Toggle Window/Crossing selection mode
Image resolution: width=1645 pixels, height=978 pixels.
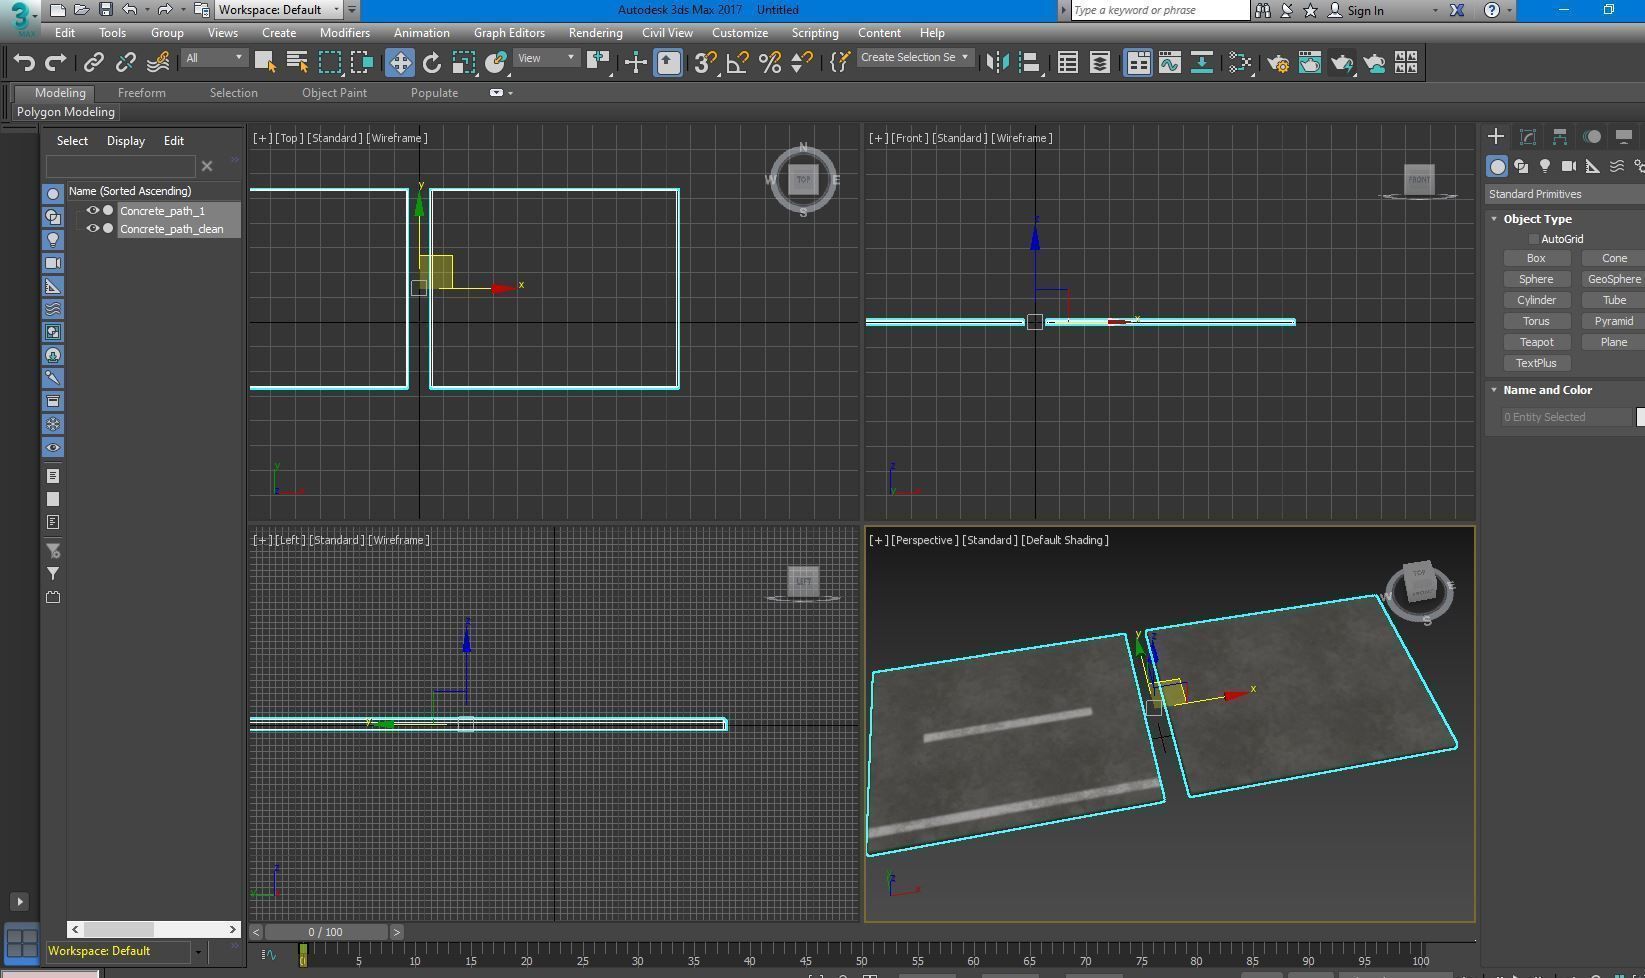362,63
